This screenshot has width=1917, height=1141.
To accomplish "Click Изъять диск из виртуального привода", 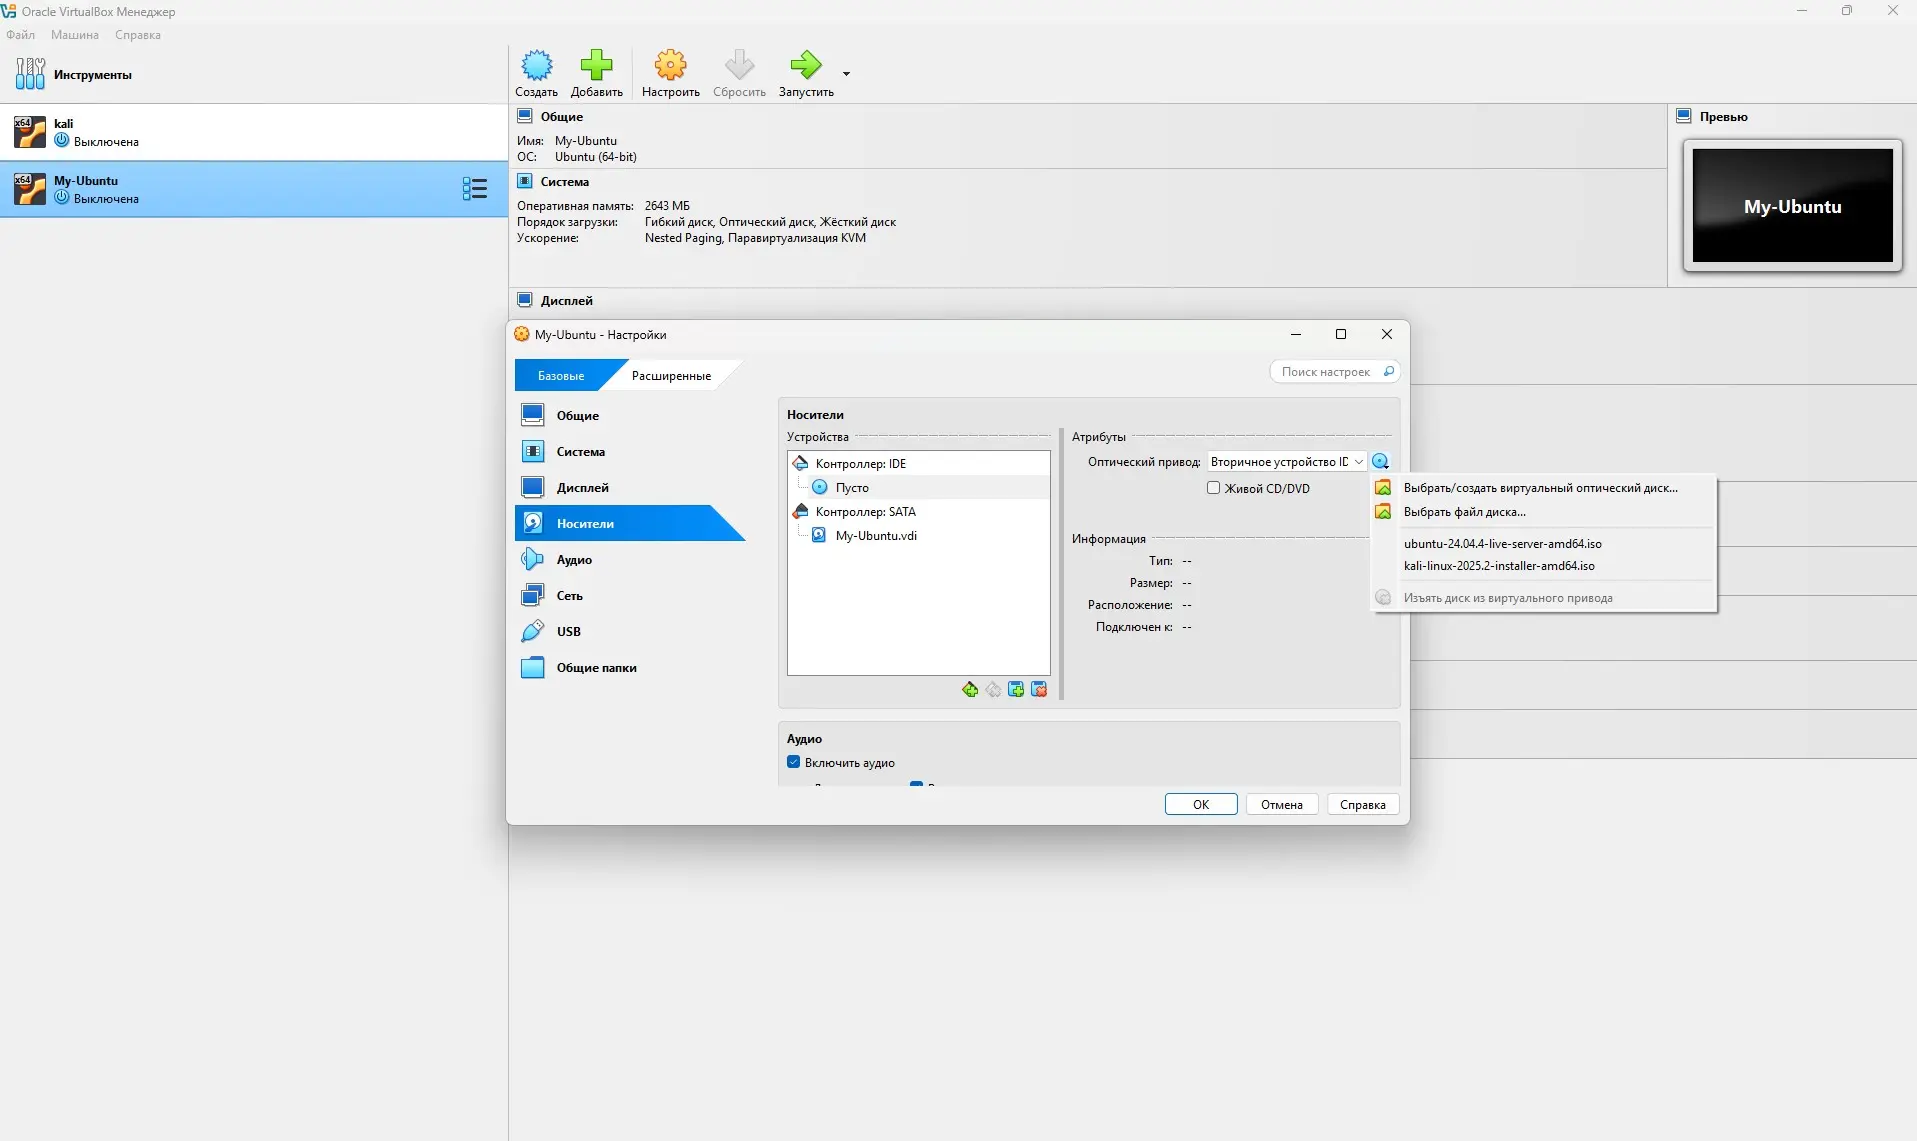I will (x=1544, y=598).
